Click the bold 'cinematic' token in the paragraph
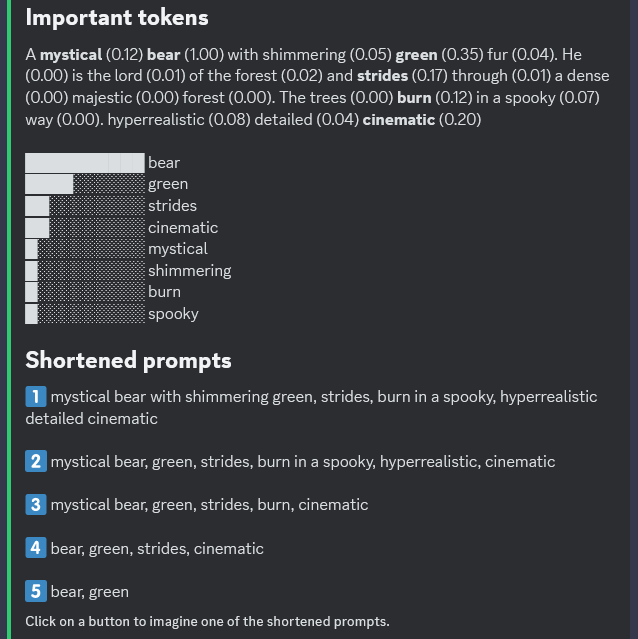Viewport: 638px width, 639px height. click(x=399, y=120)
